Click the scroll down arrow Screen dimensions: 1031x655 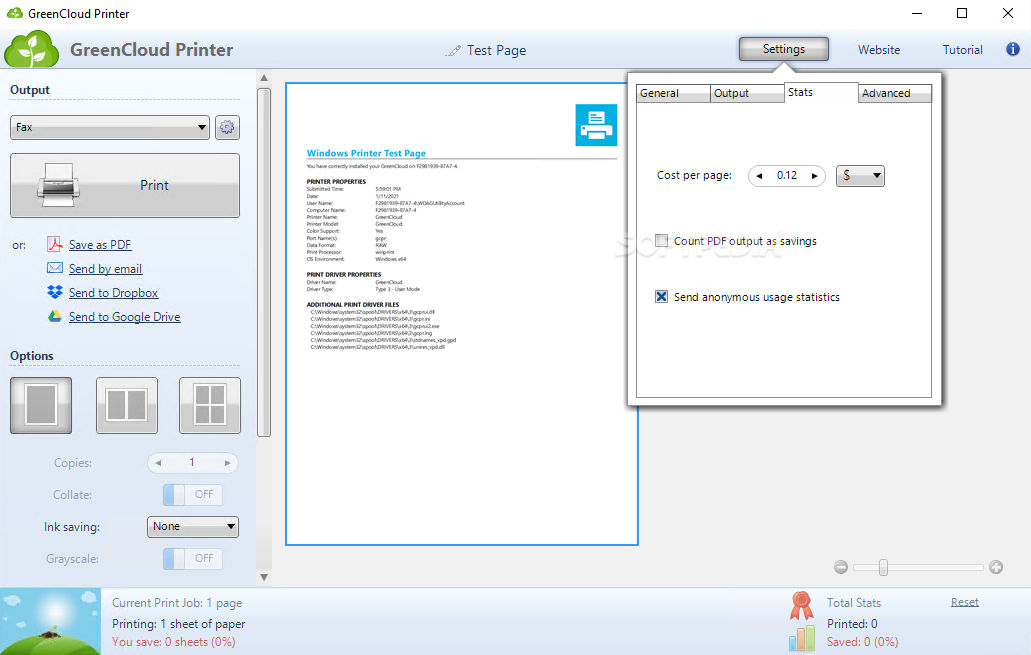point(264,577)
